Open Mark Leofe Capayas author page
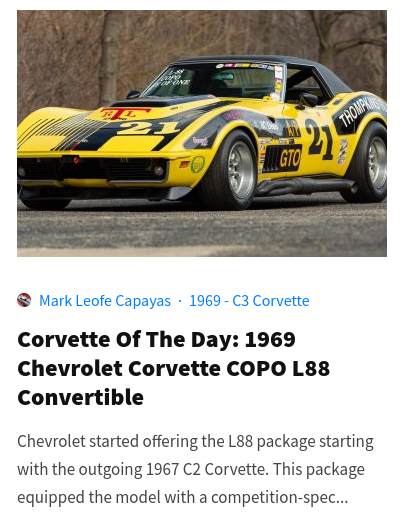The height and width of the screenshot is (514, 405). [x=105, y=301]
